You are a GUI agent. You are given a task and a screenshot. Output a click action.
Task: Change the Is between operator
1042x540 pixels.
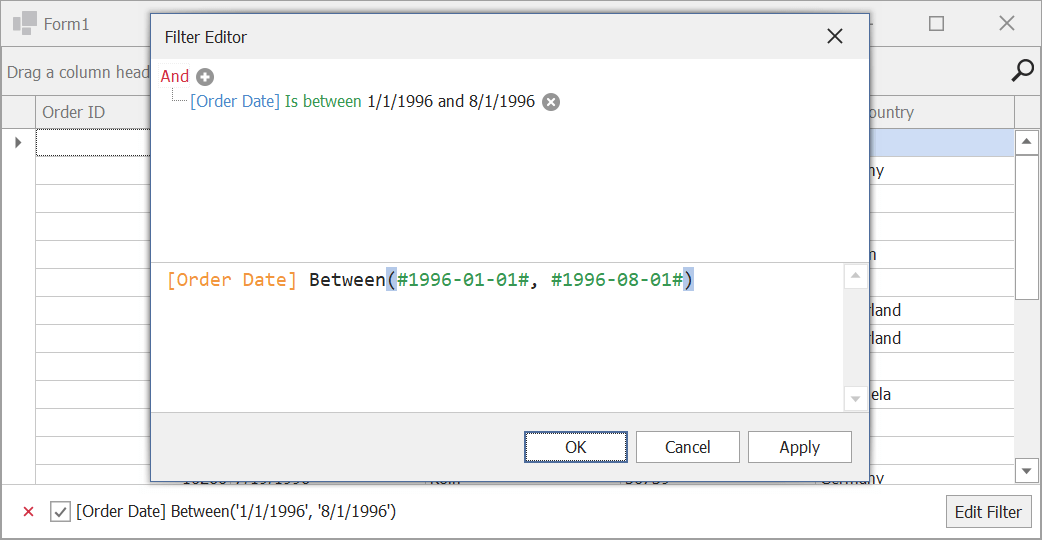click(x=323, y=101)
